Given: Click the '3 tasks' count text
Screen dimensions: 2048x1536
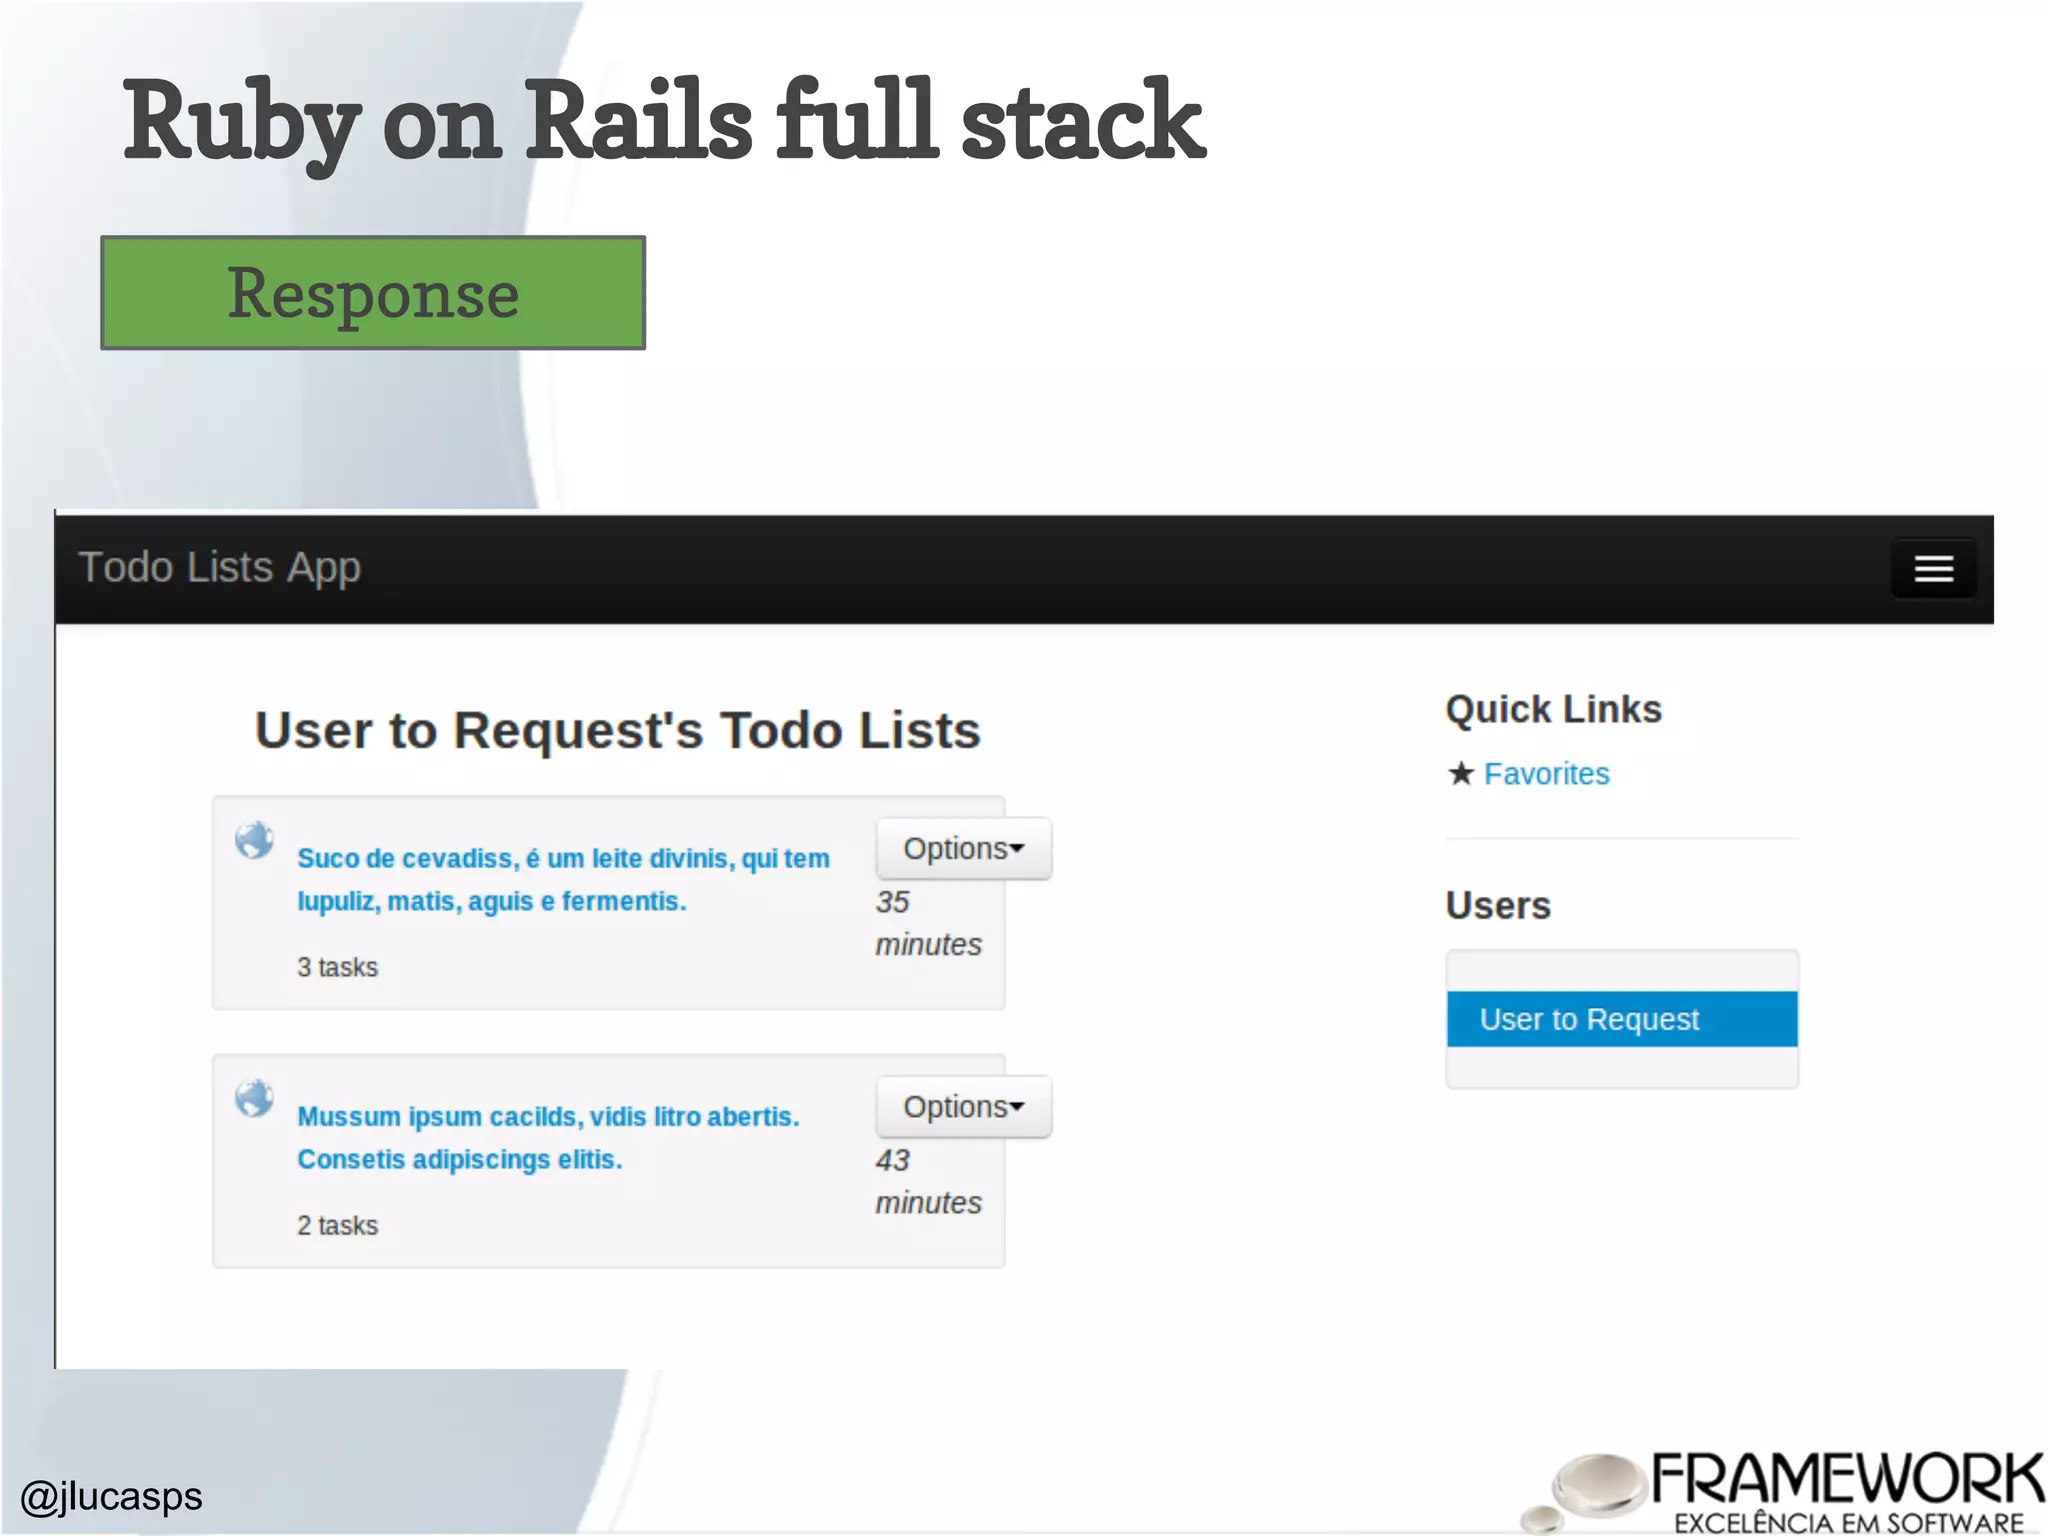Looking at the screenshot, I should [x=337, y=967].
